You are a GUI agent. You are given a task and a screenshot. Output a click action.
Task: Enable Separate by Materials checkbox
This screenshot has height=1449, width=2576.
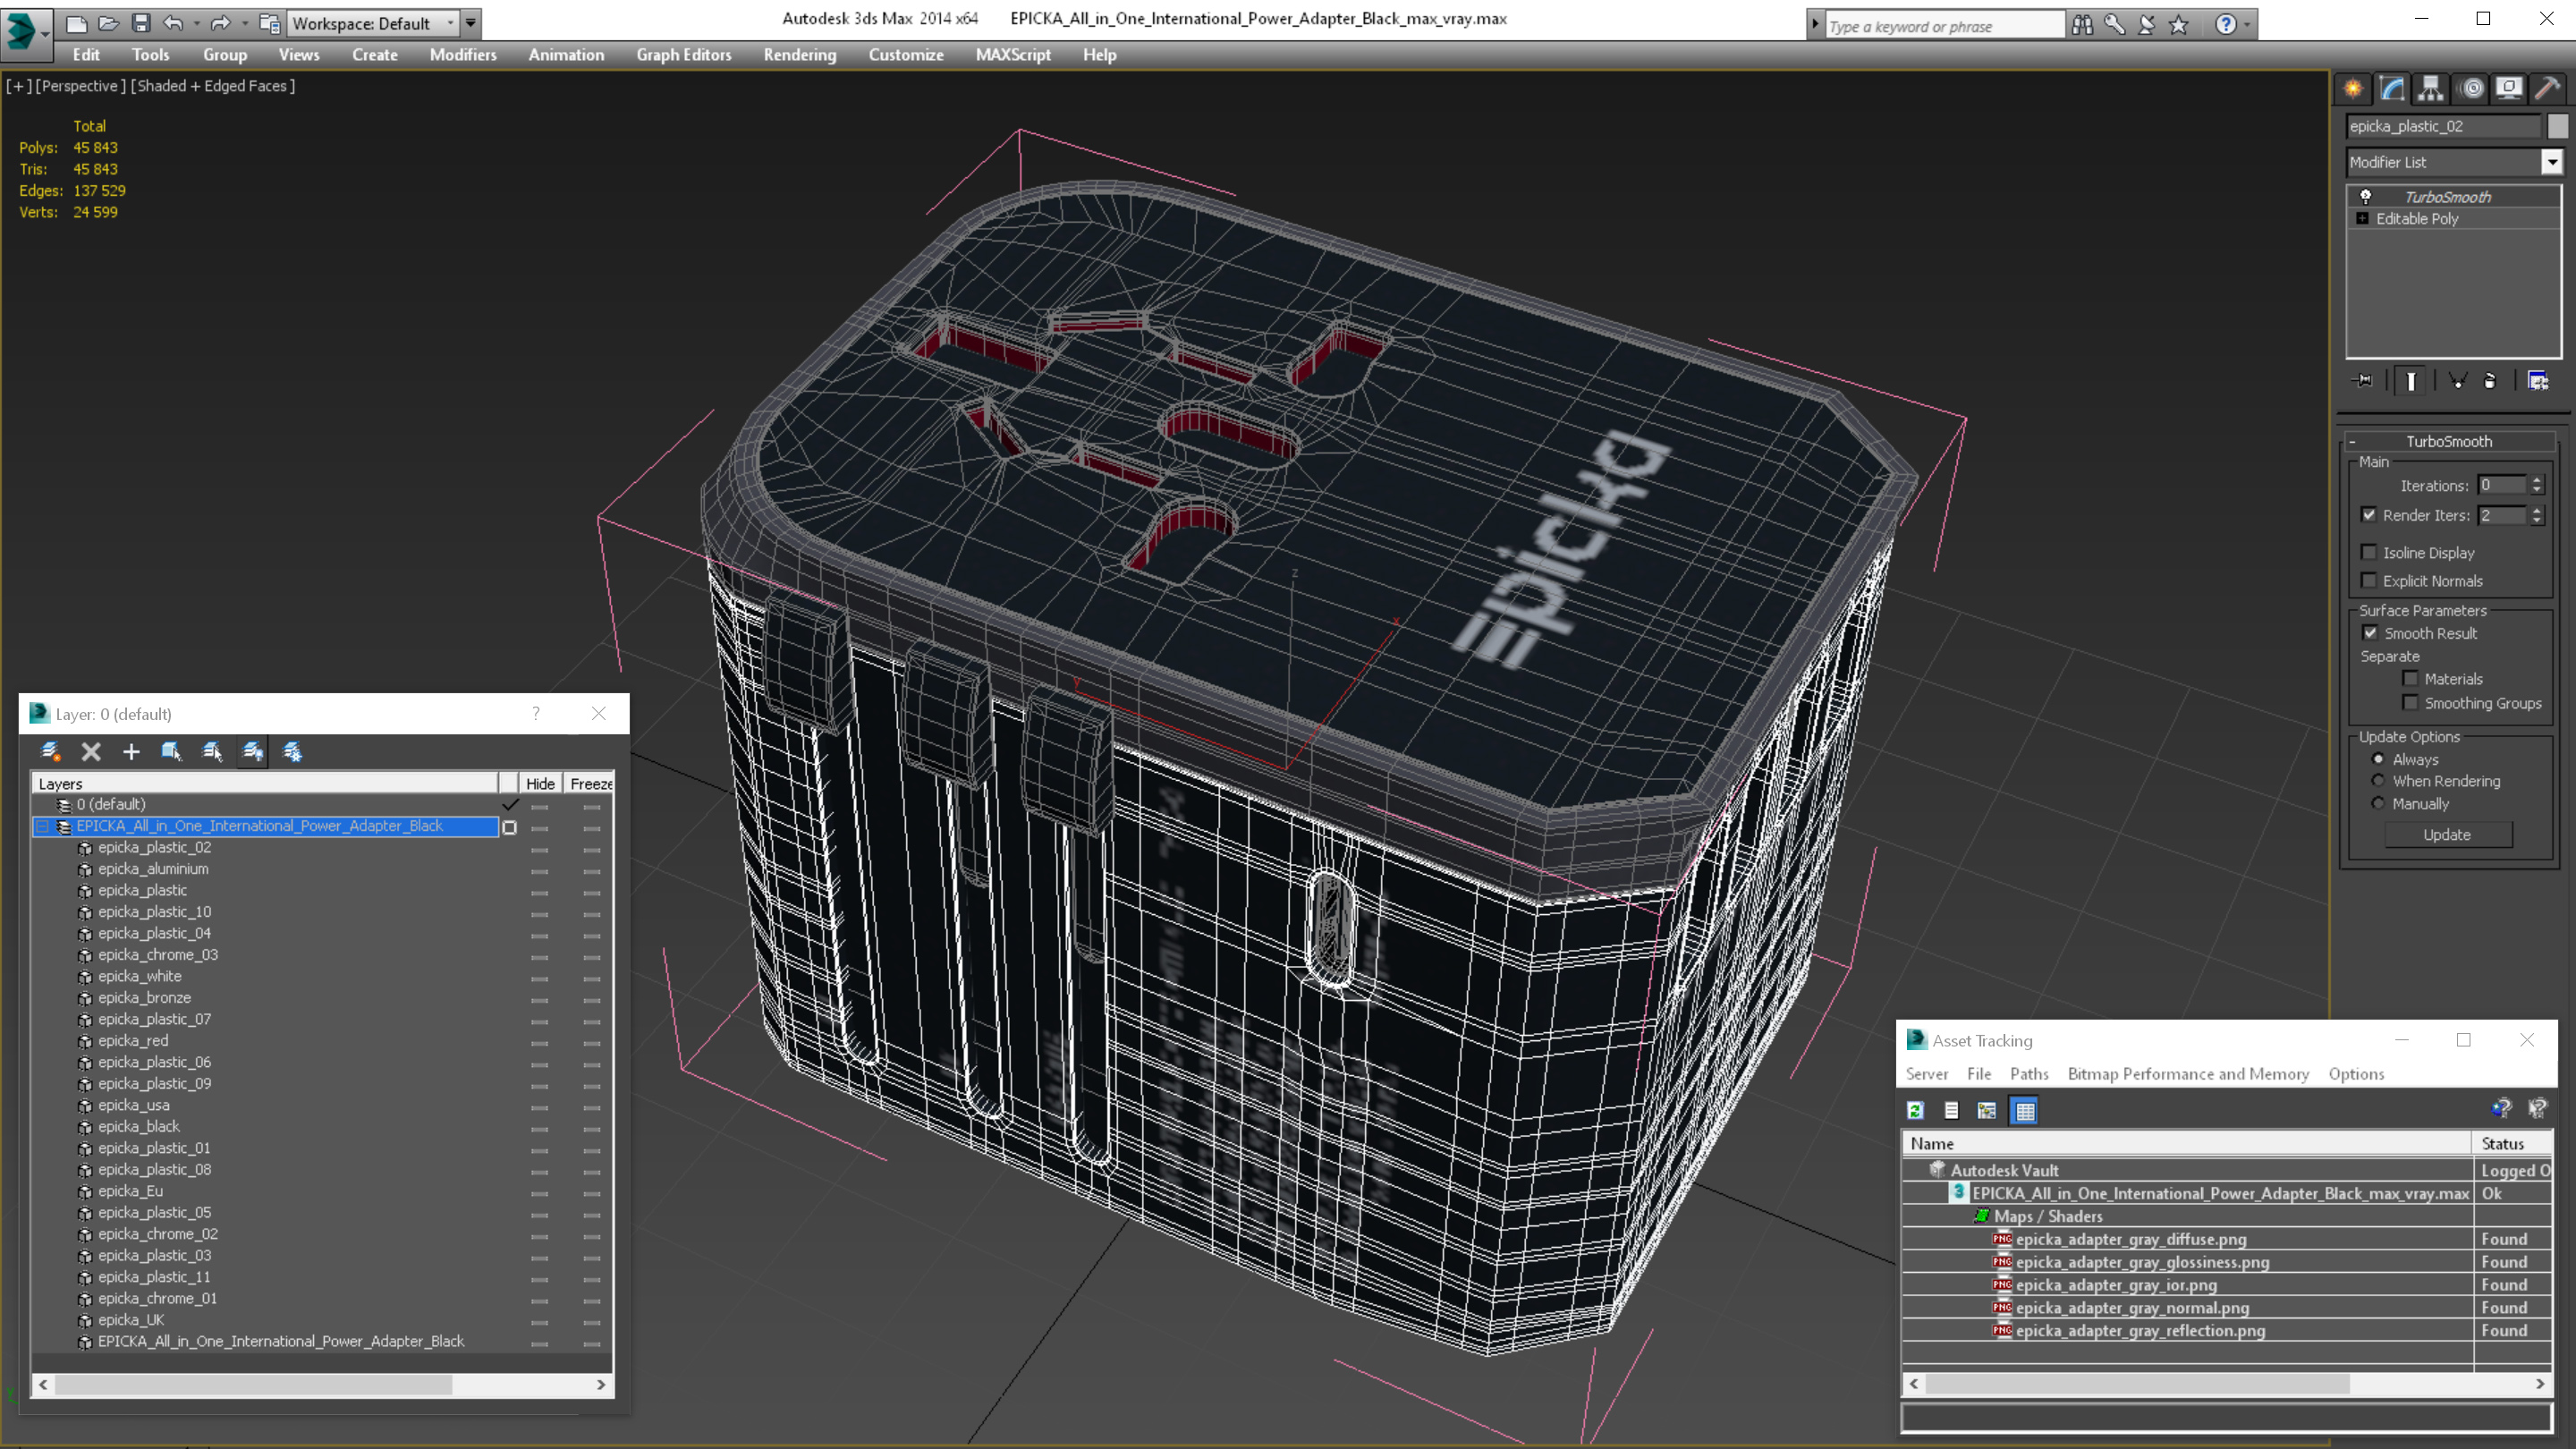pyautogui.click(x=2411, y=678)
